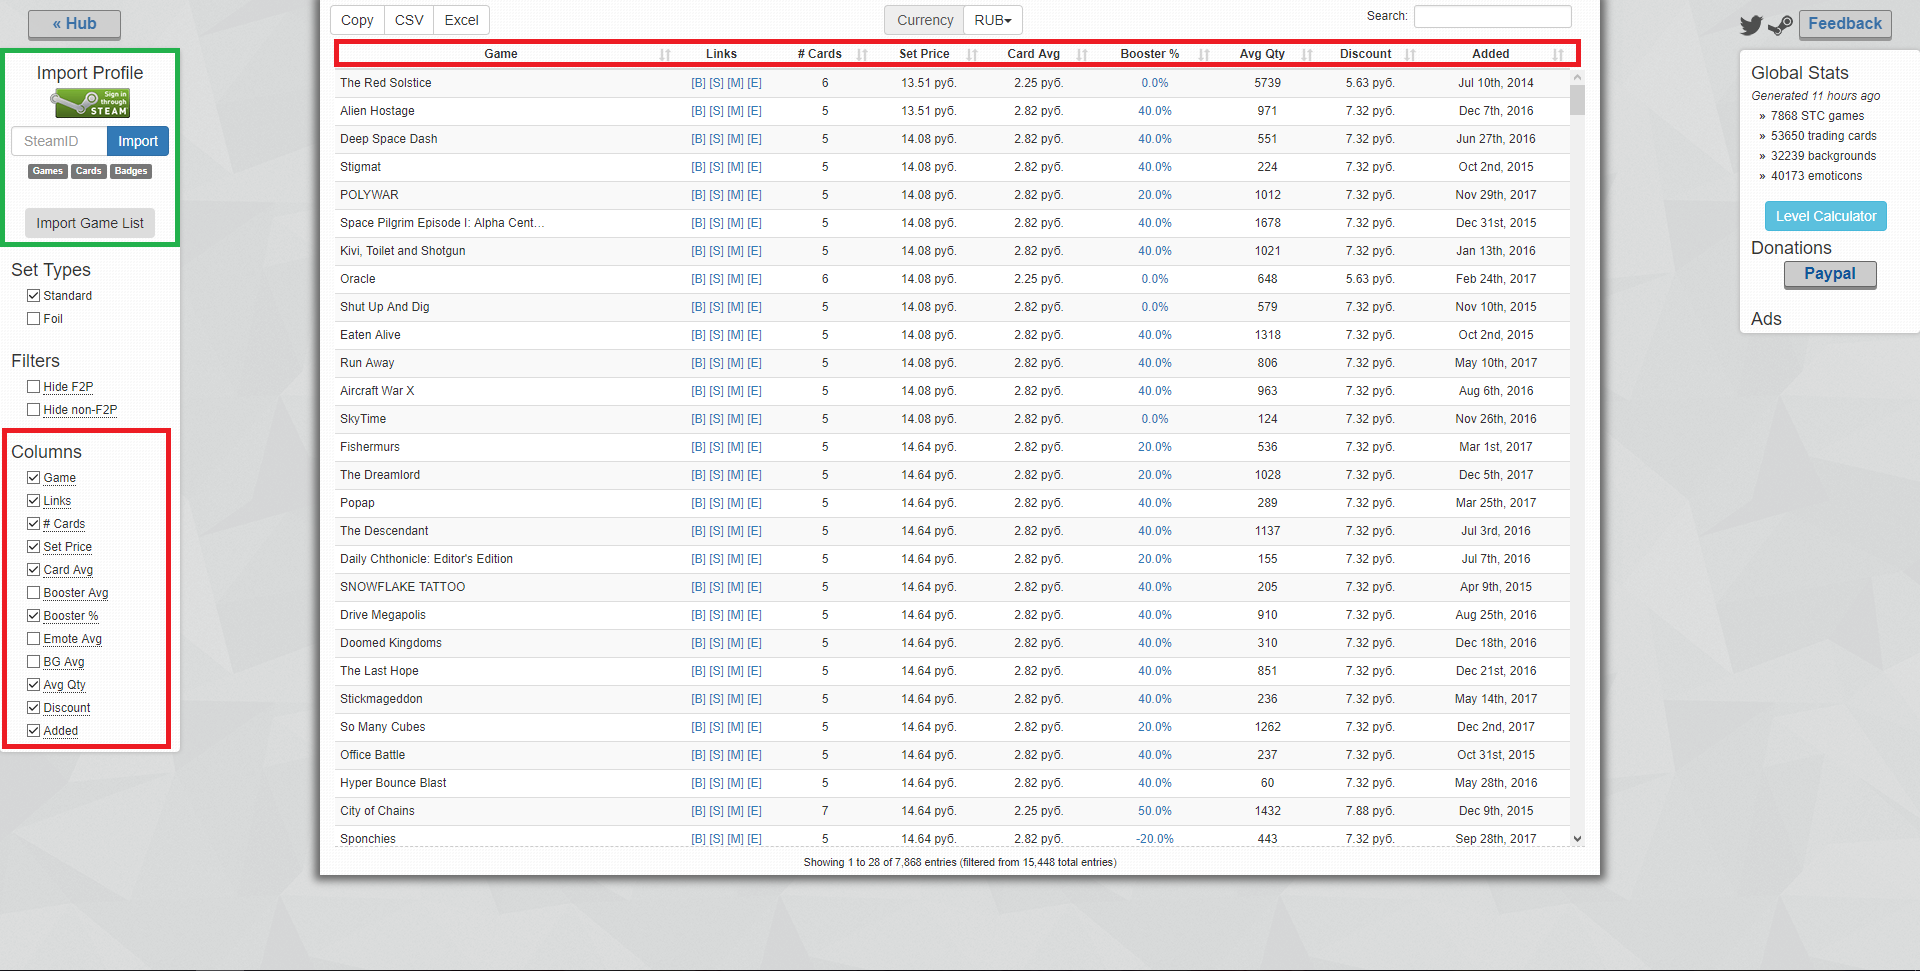1920x971 pixels.
Task: Go back to Hub
Action: point(75,24)
